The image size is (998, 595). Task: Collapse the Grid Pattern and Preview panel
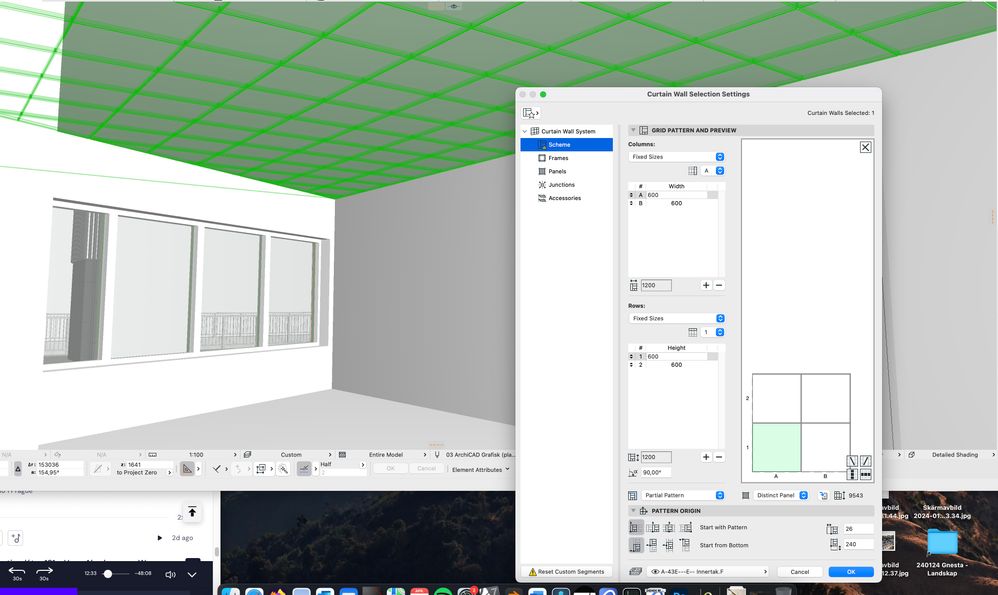point(633,130)
